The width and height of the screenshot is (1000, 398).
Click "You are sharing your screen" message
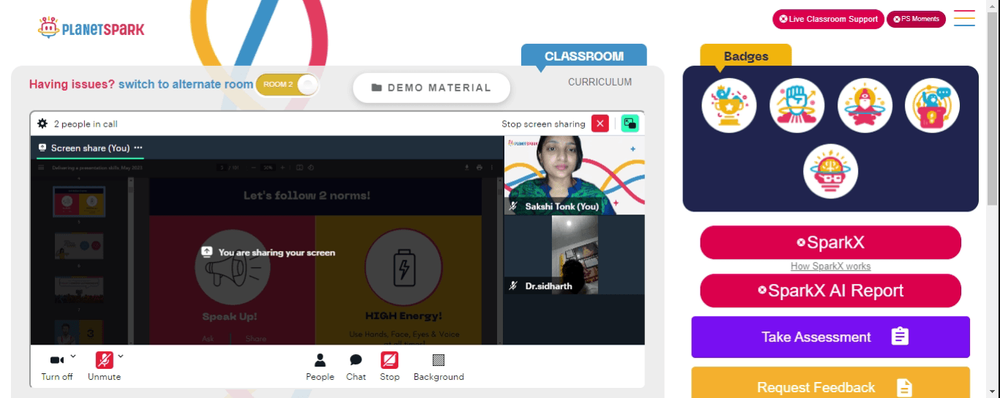(277, 253)
